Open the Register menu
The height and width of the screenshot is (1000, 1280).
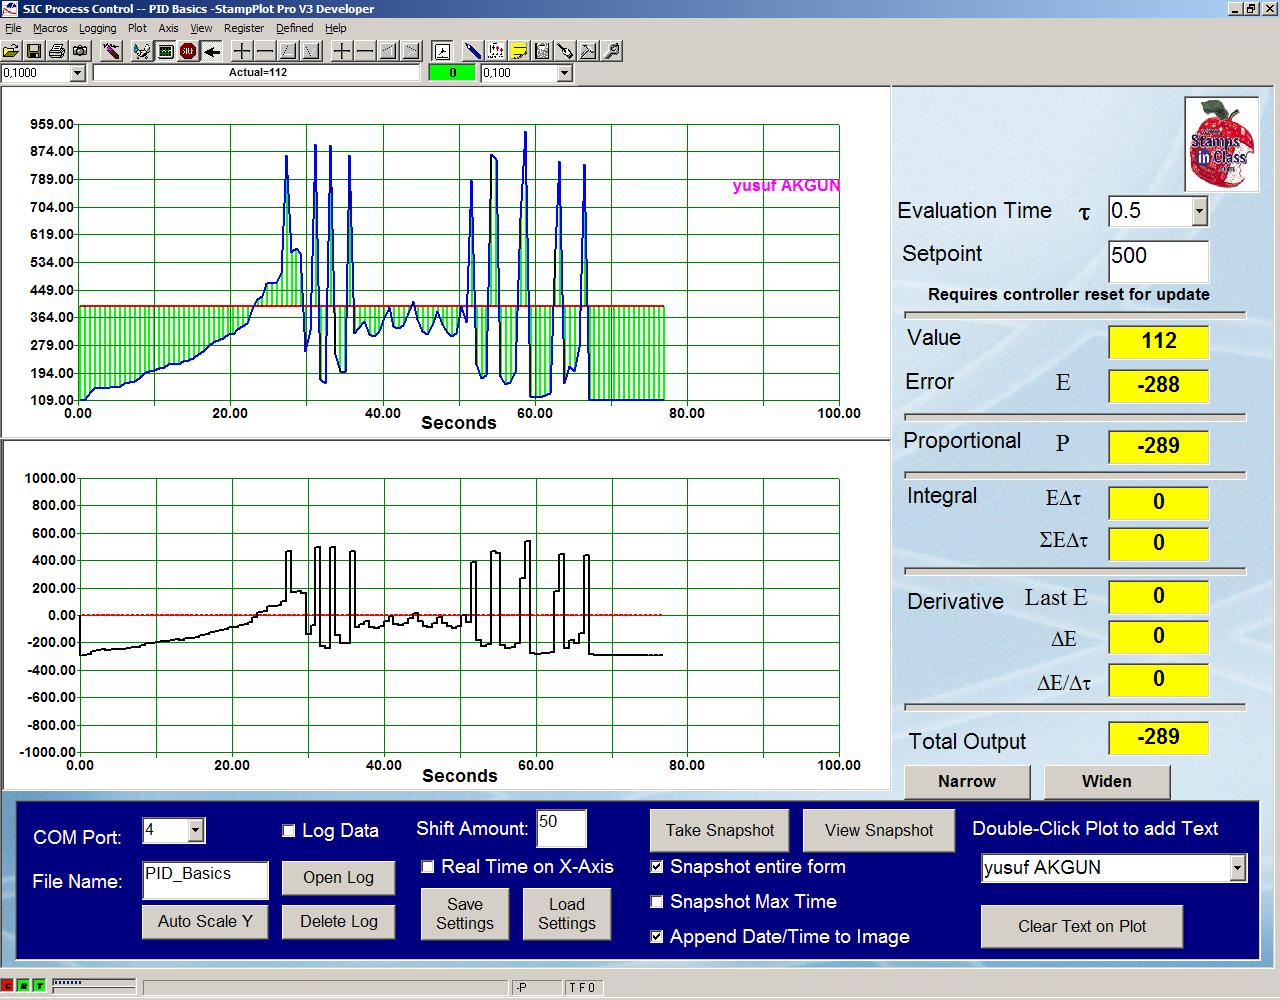[x=244, y=28]
